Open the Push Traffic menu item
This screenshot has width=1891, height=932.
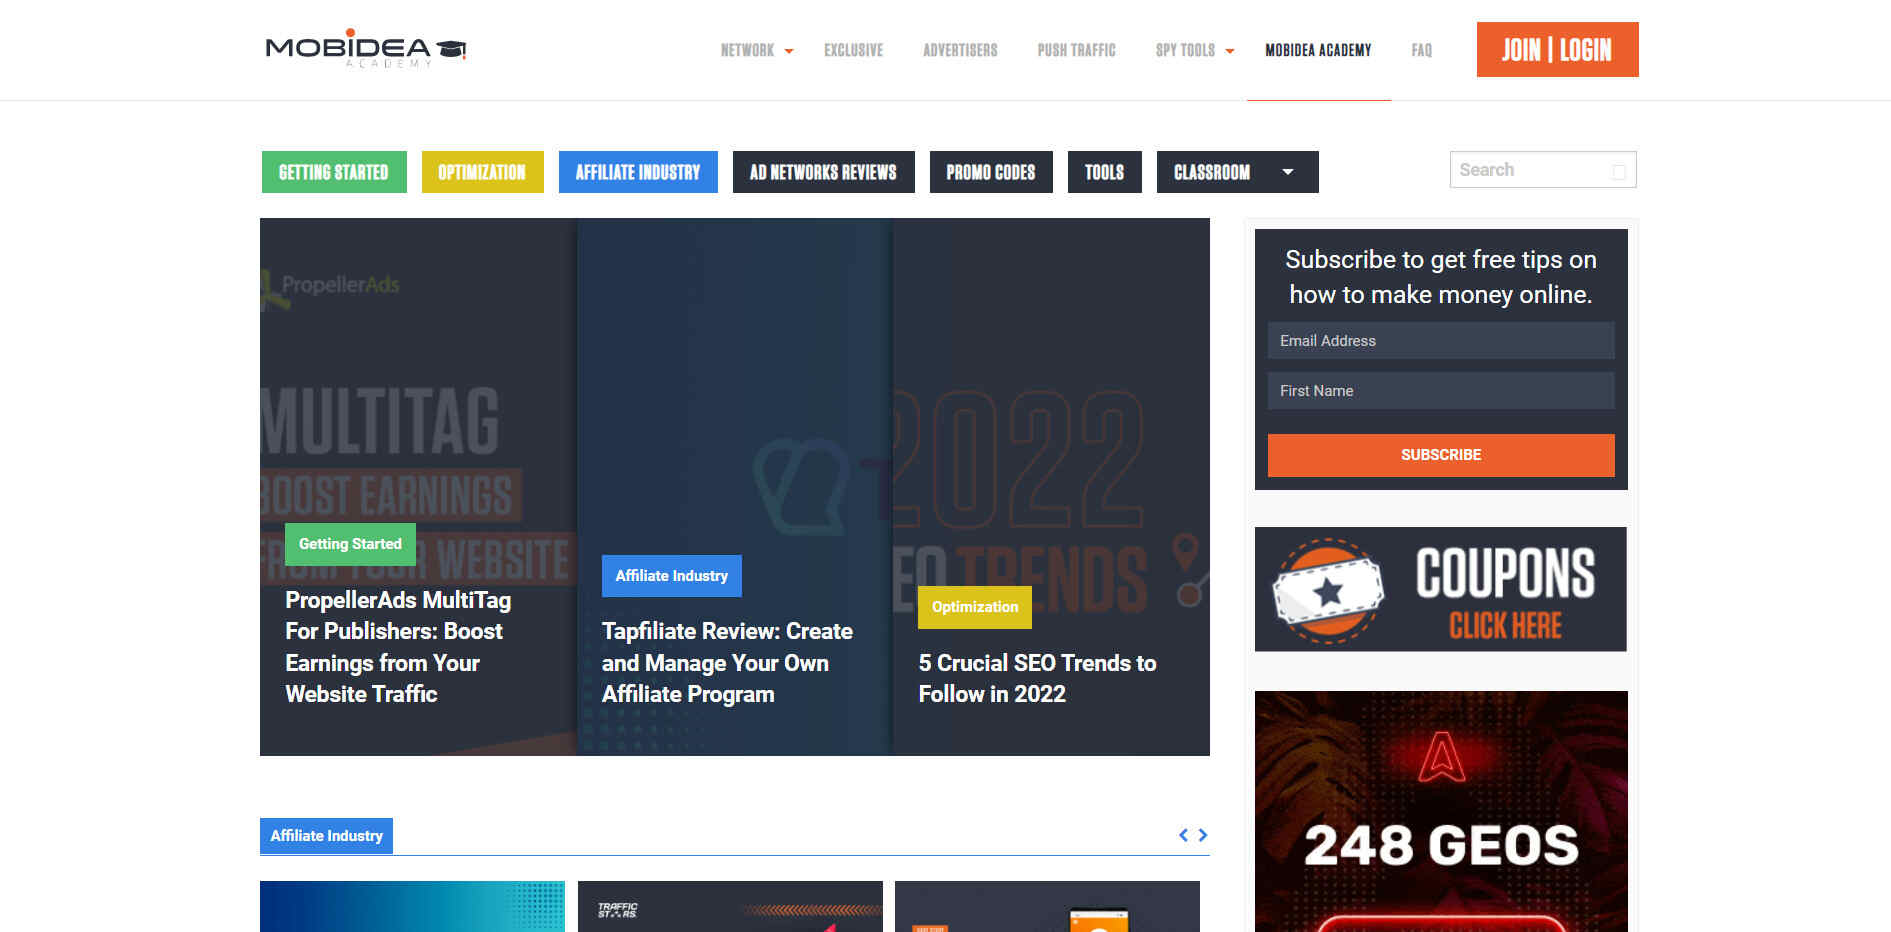[1076, 50]
